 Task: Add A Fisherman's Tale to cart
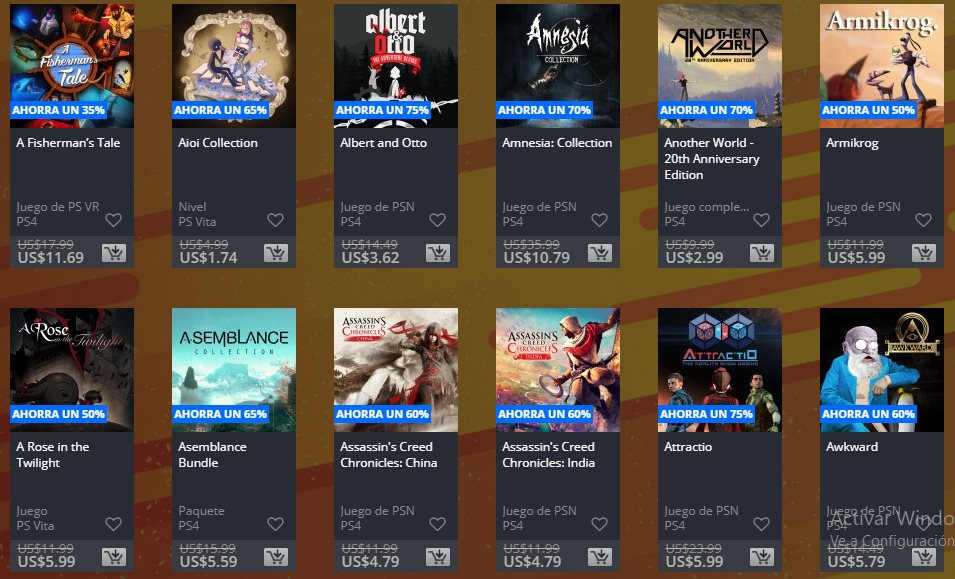114,253
